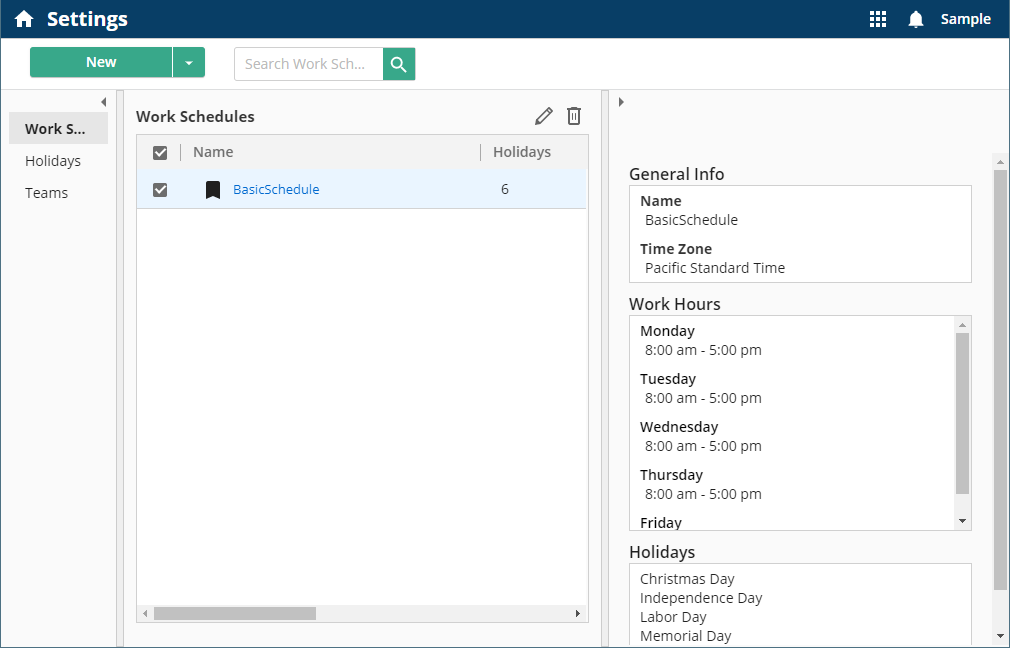Click the Home icon in header
Viewport: 1010px width, 648px height.
[24, 19]
